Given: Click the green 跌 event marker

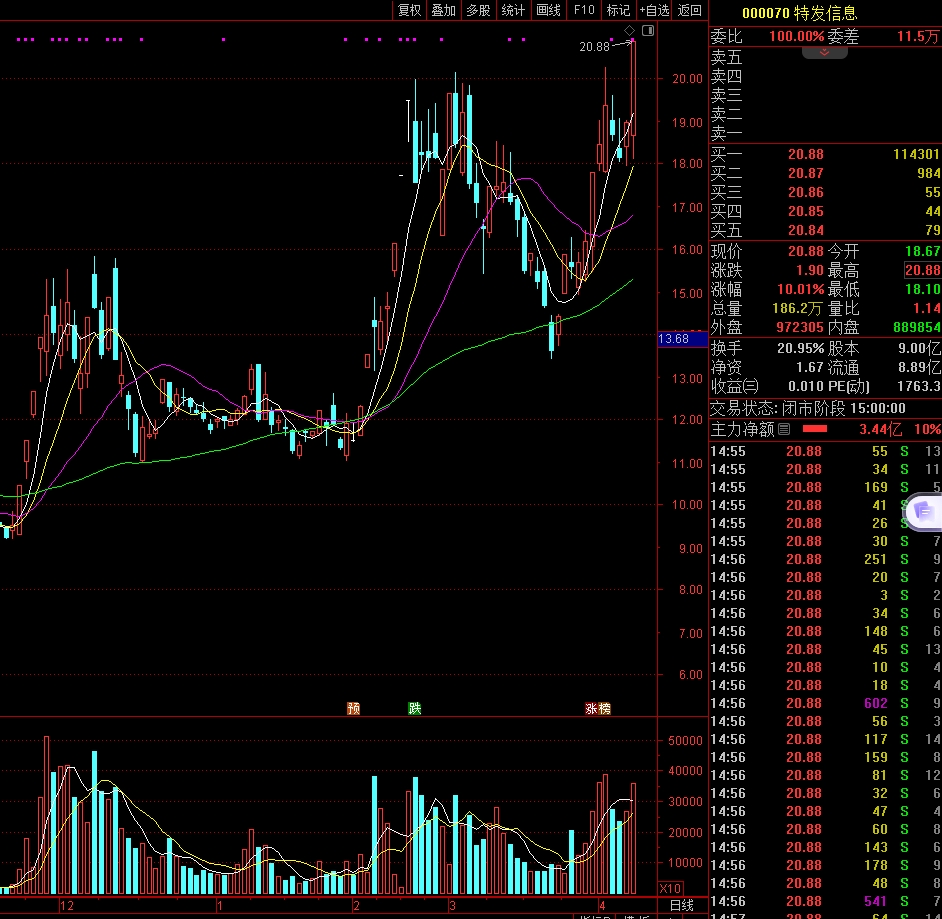Looking at the screenshot, I should [415, 708].
